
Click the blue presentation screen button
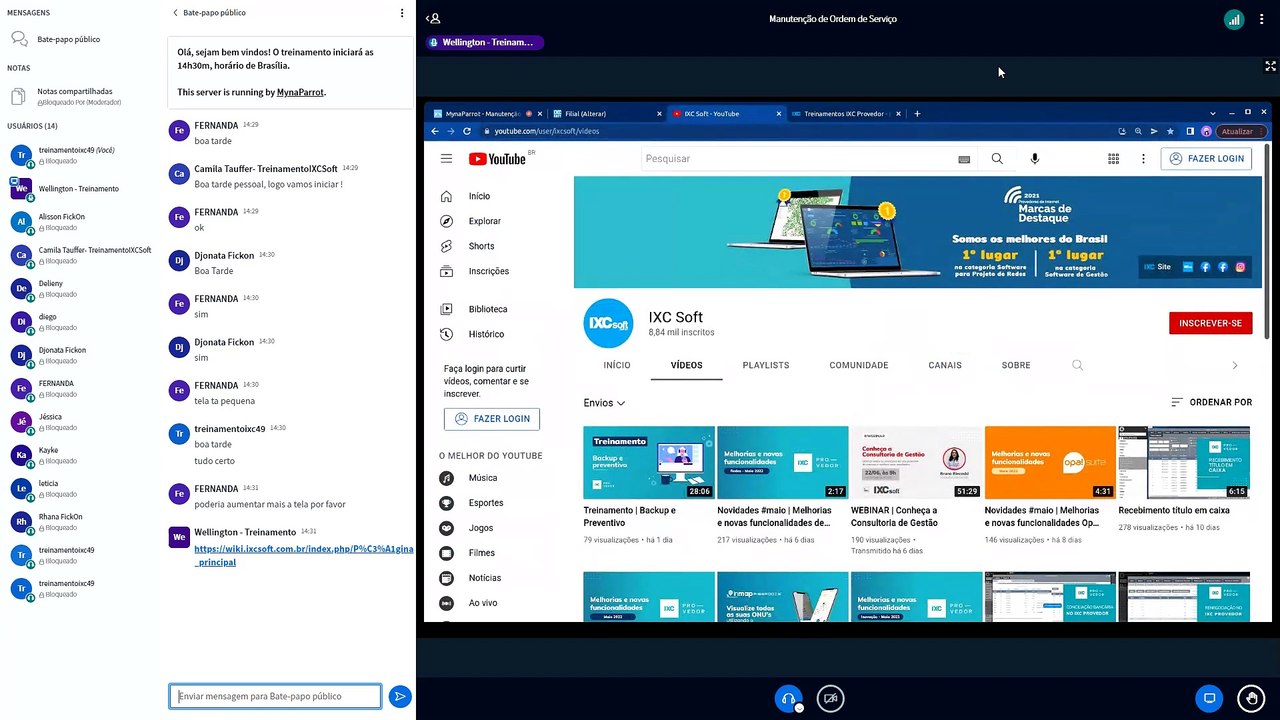(1209, 698)
